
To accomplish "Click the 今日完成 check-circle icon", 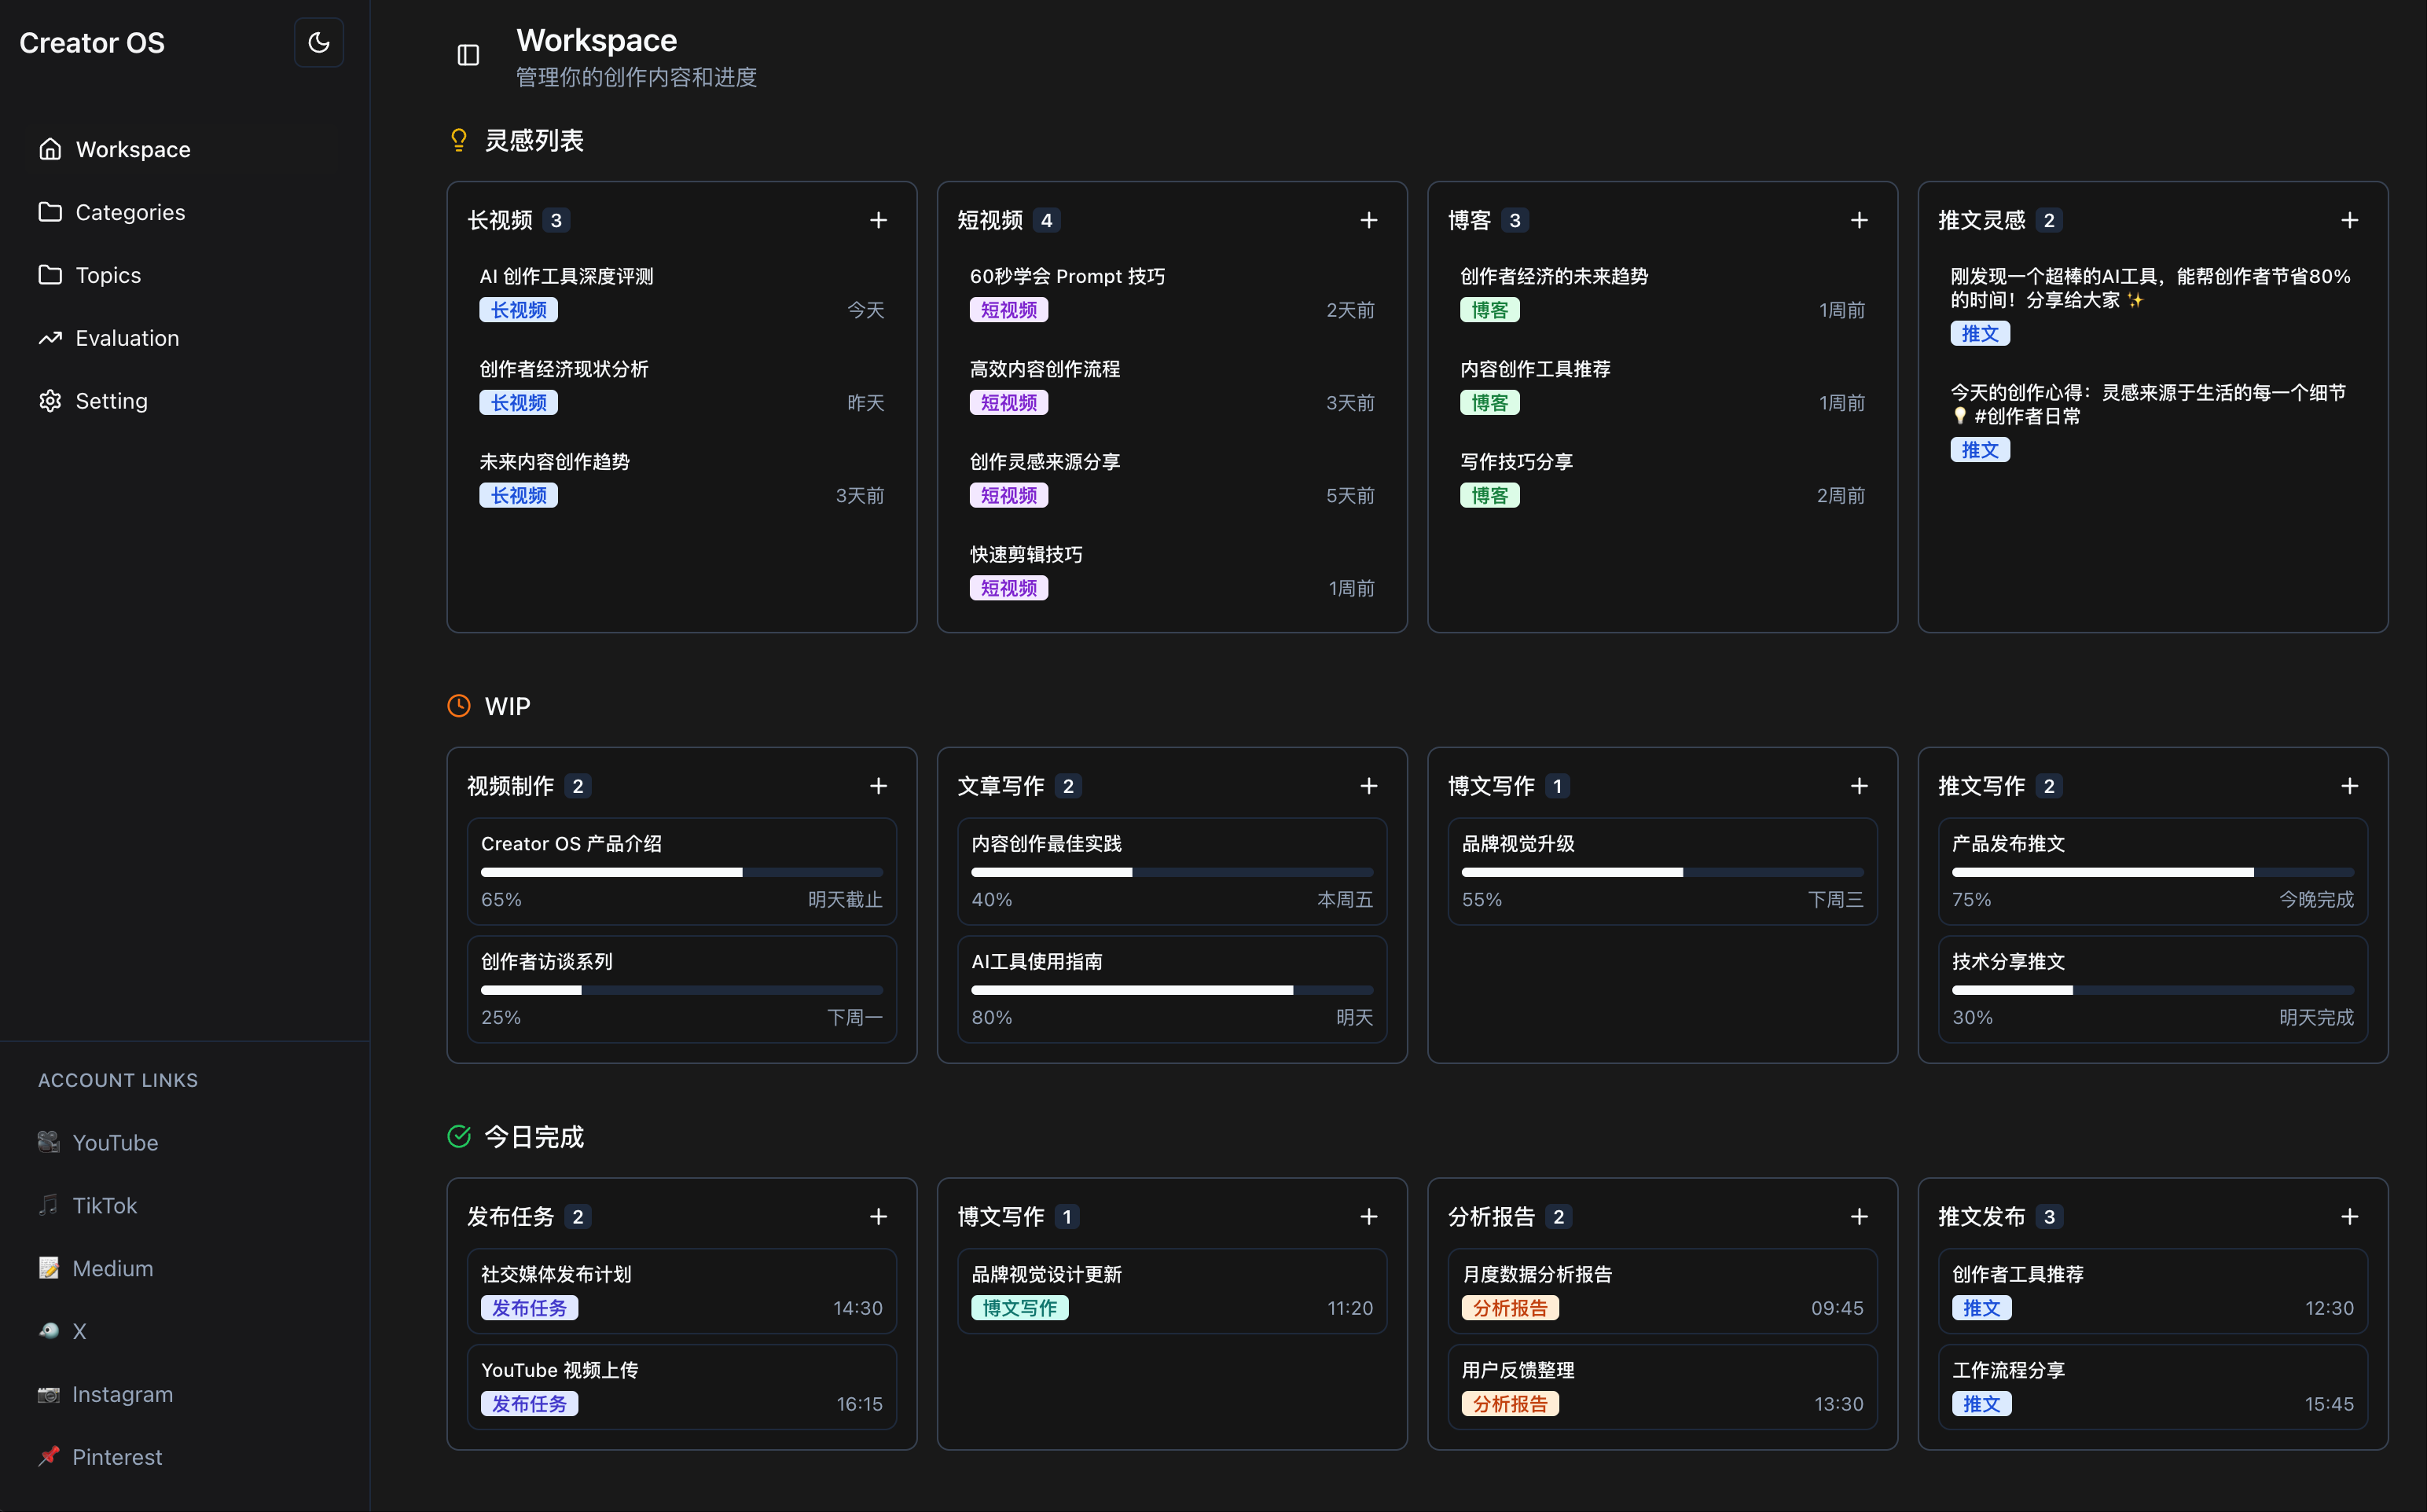I will point(459,1136).
